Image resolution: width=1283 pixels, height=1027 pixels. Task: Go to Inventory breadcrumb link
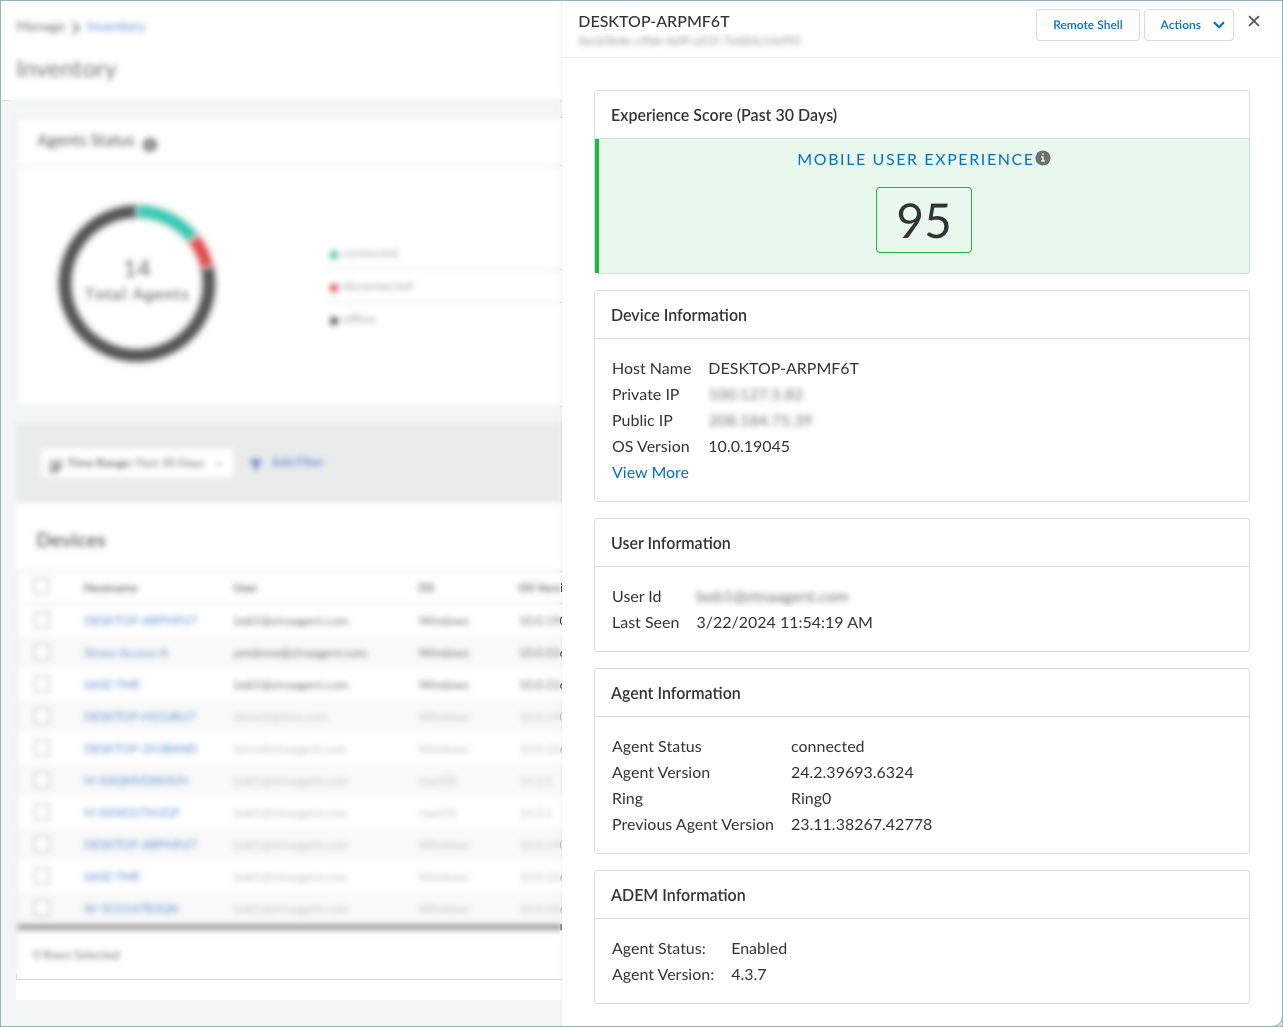click(x=116, y=27)
